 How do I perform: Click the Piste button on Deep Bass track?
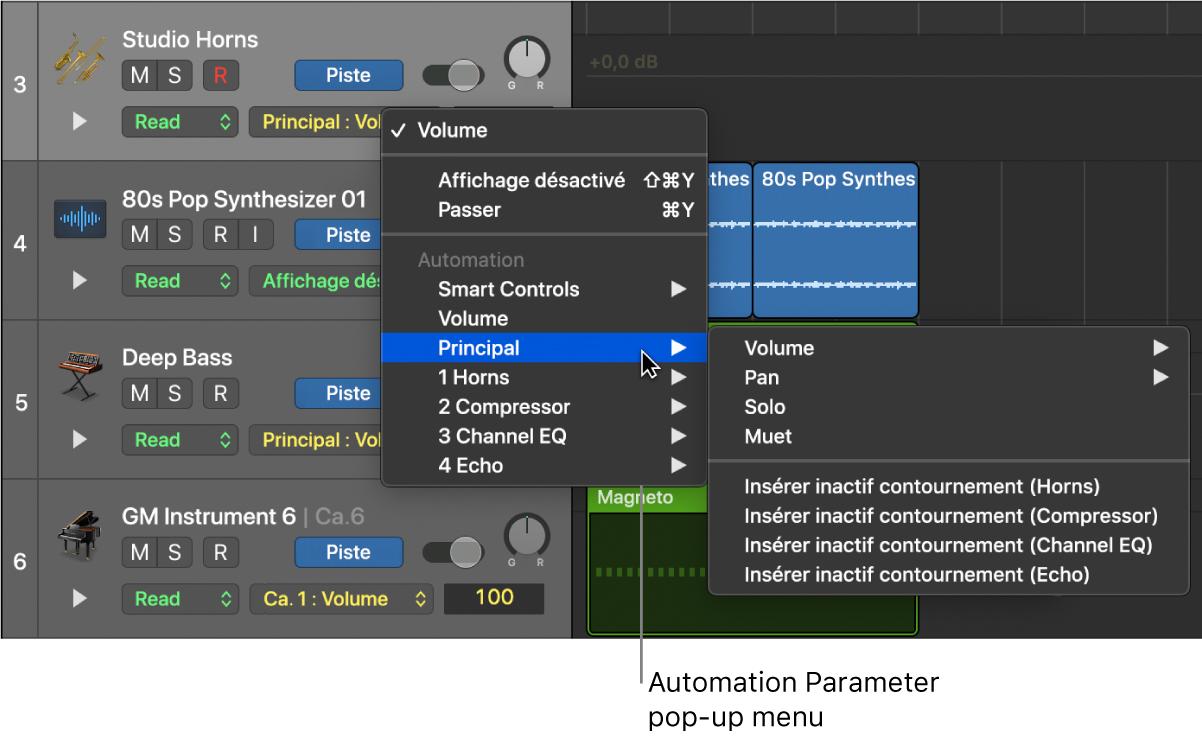348,393
